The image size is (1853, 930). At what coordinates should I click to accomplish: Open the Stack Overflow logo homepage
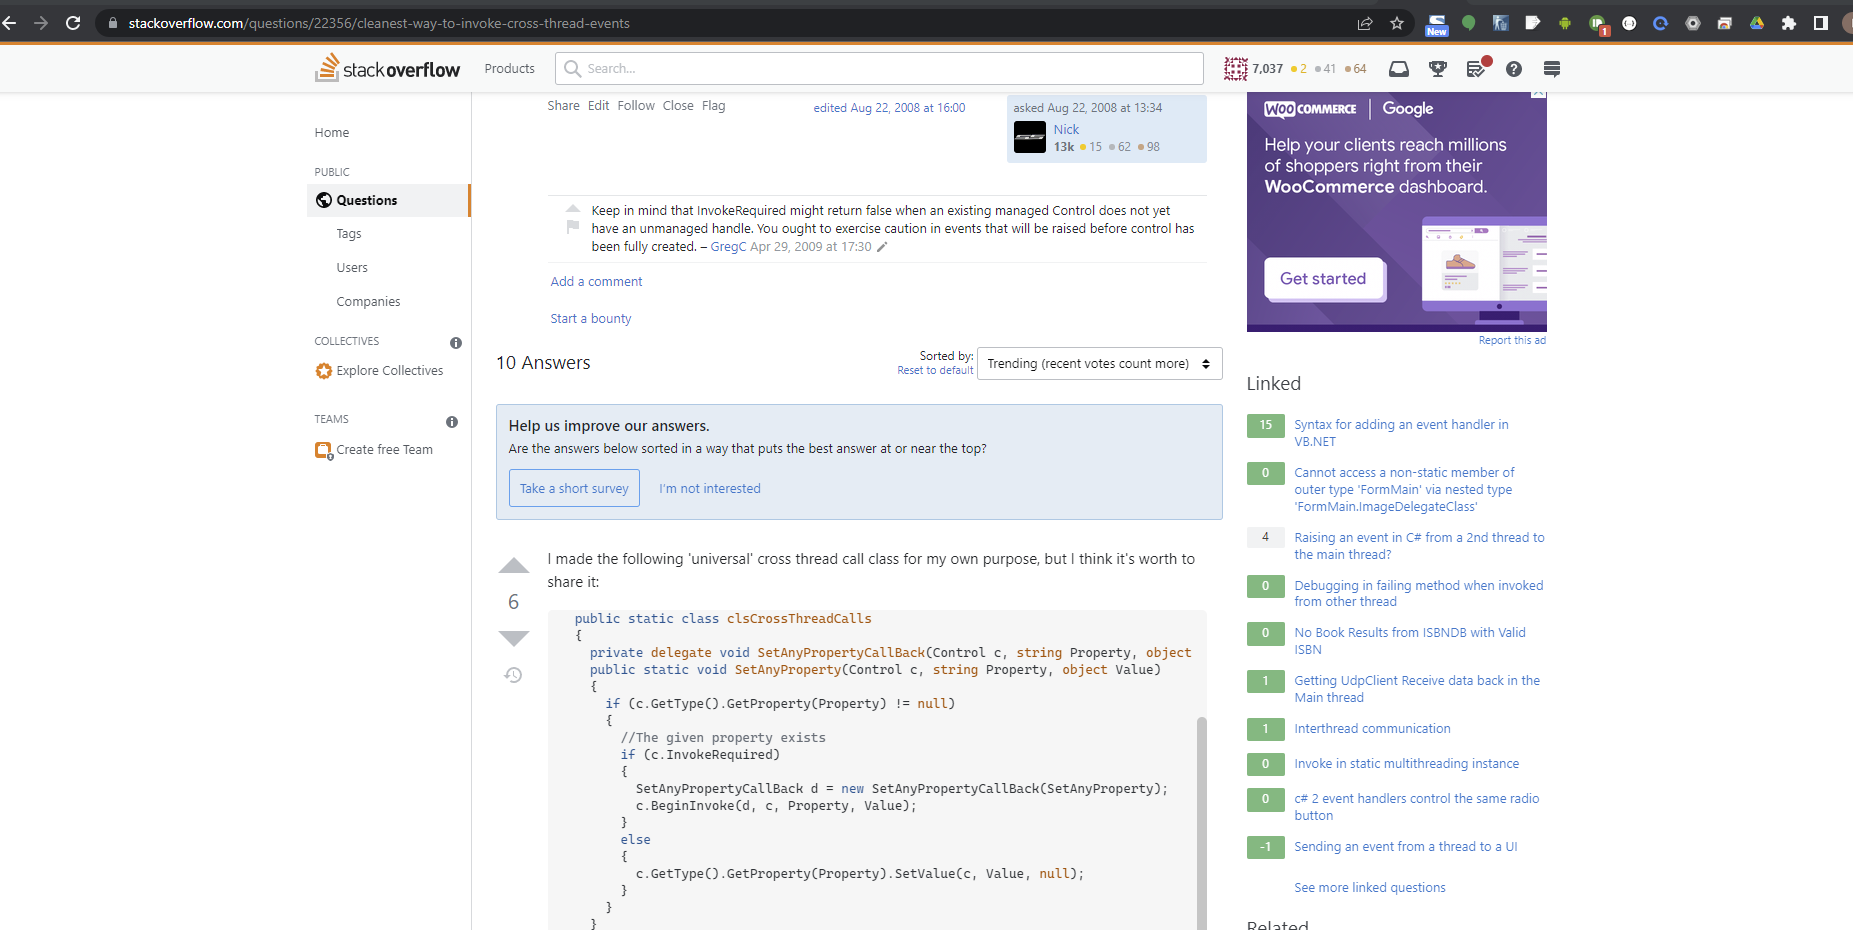click(388, 68)
